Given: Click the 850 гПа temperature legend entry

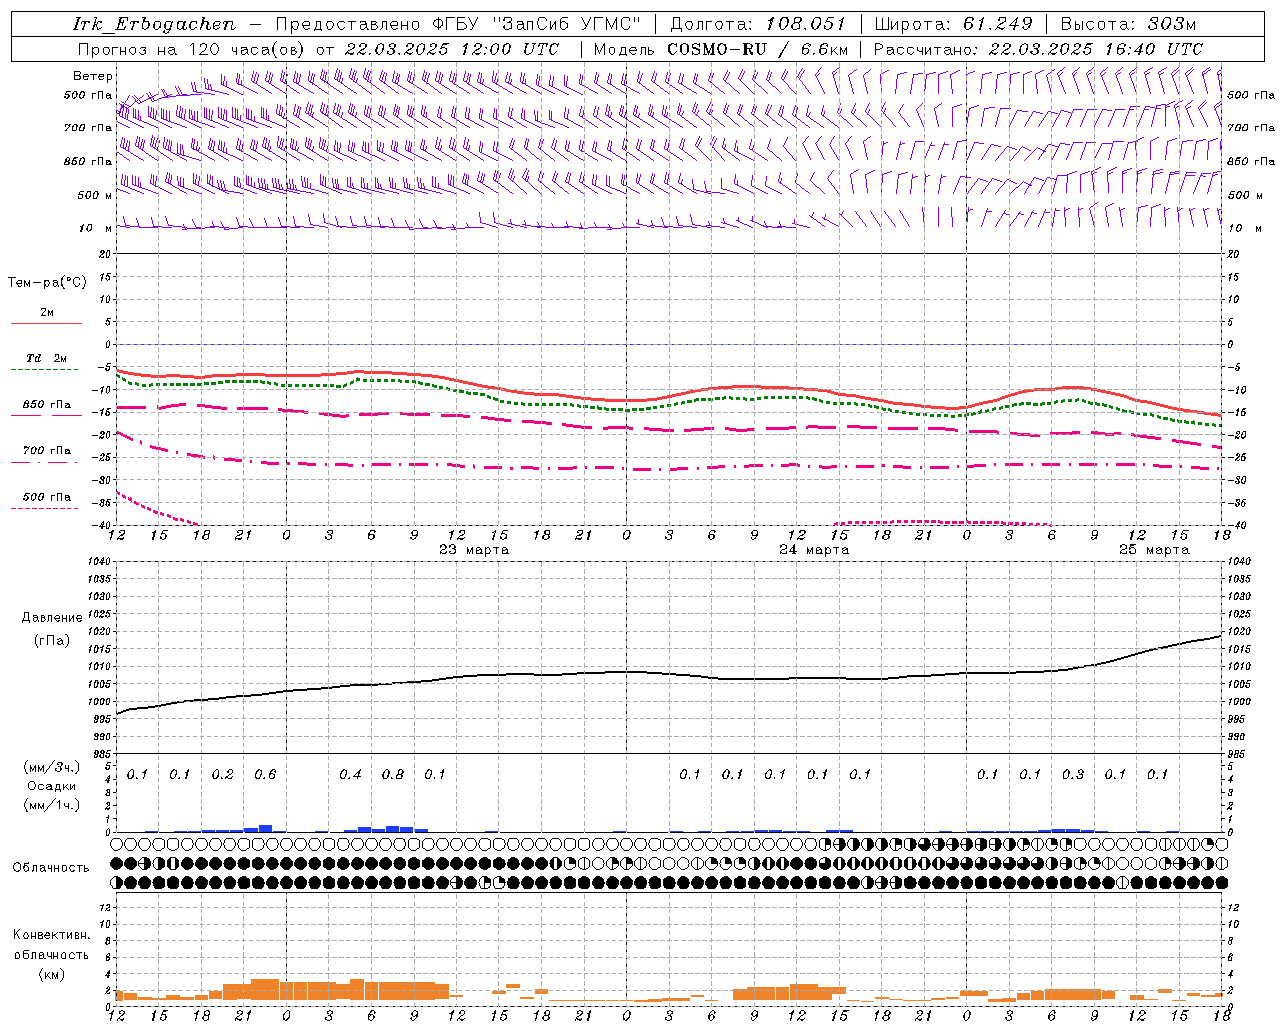Looking at the screenshot, I should (x=47, y=404).
